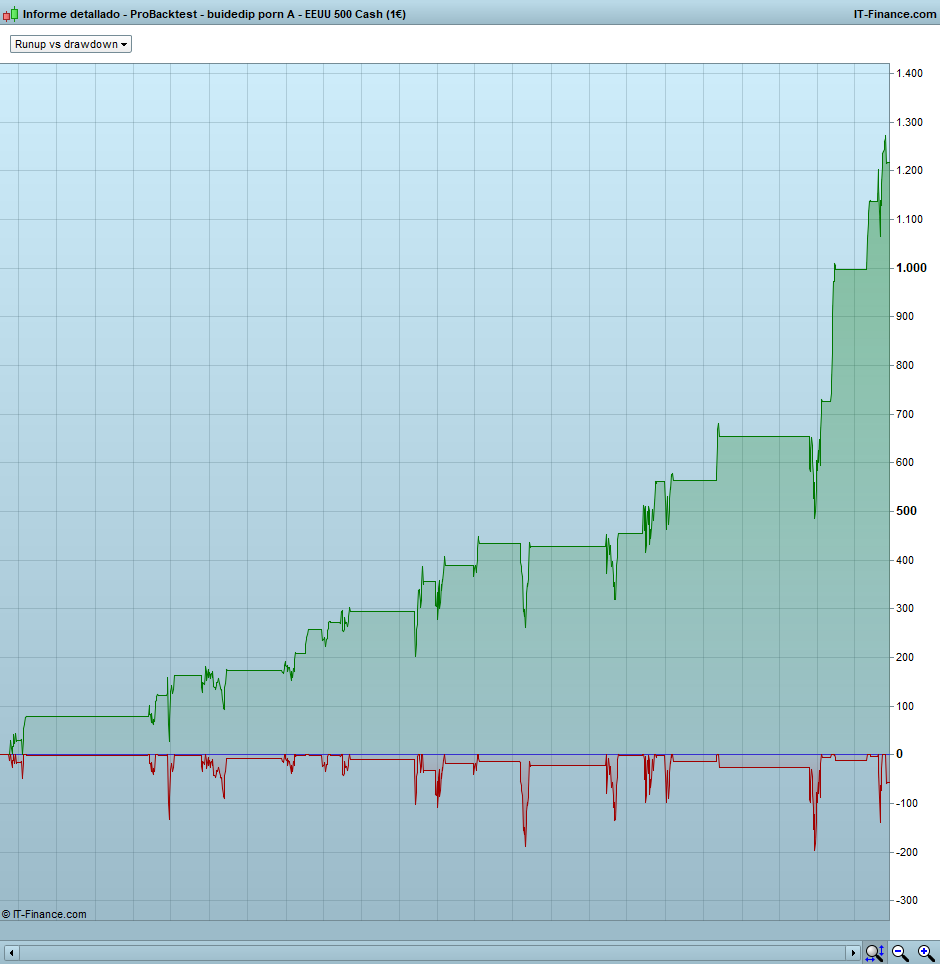Click the 700 axis label

point(905,414)
